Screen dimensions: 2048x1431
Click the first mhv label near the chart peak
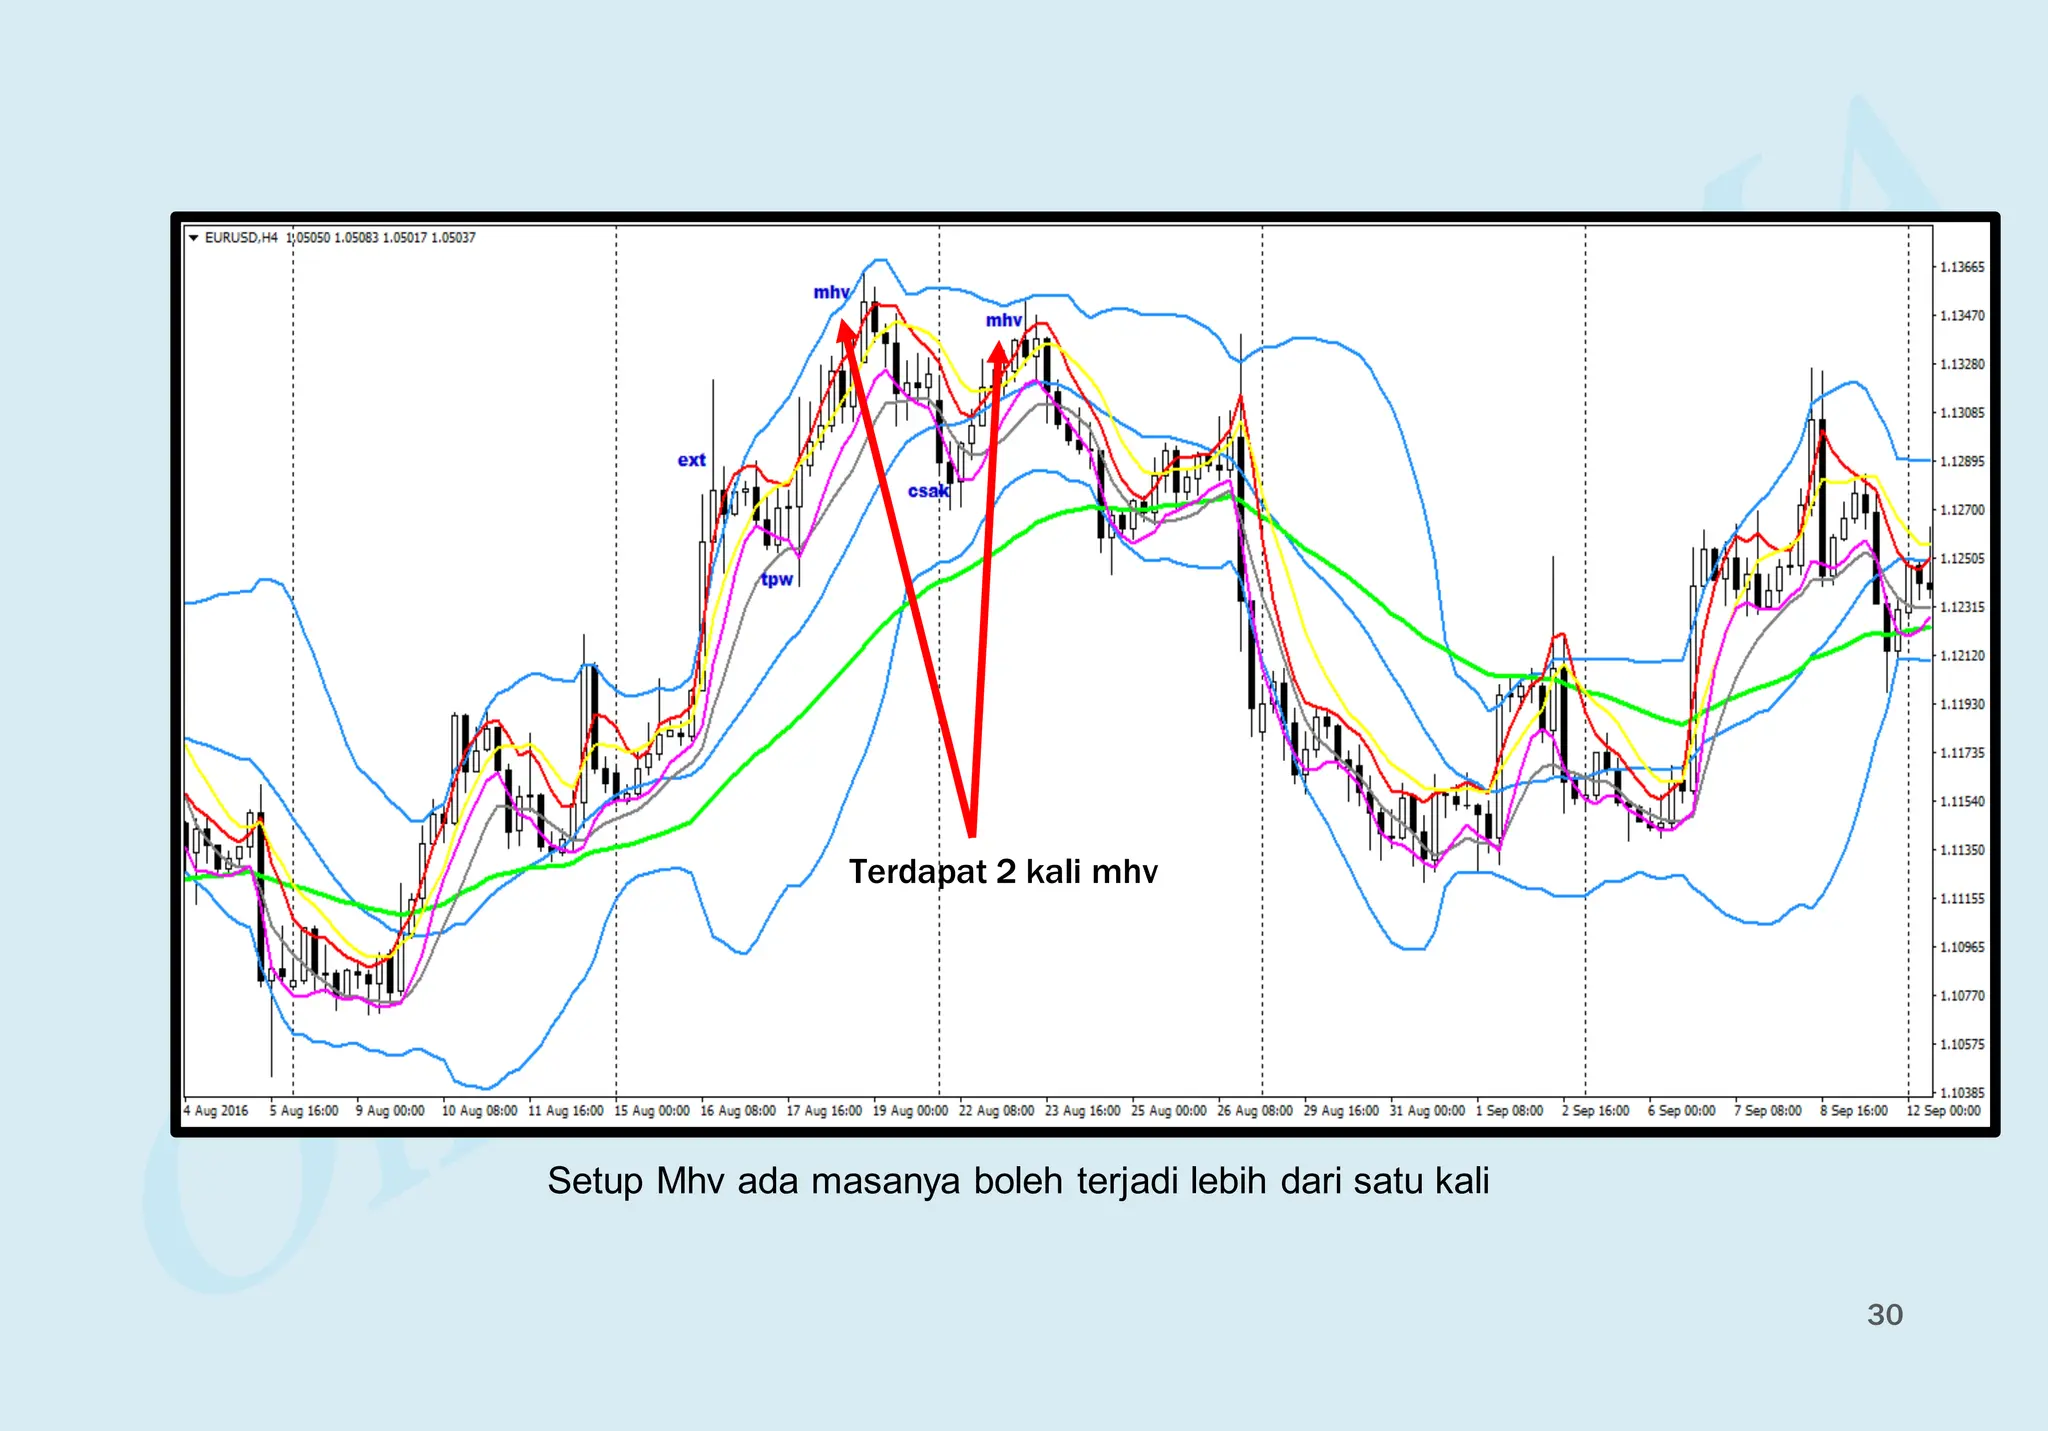tap(831, 292)
